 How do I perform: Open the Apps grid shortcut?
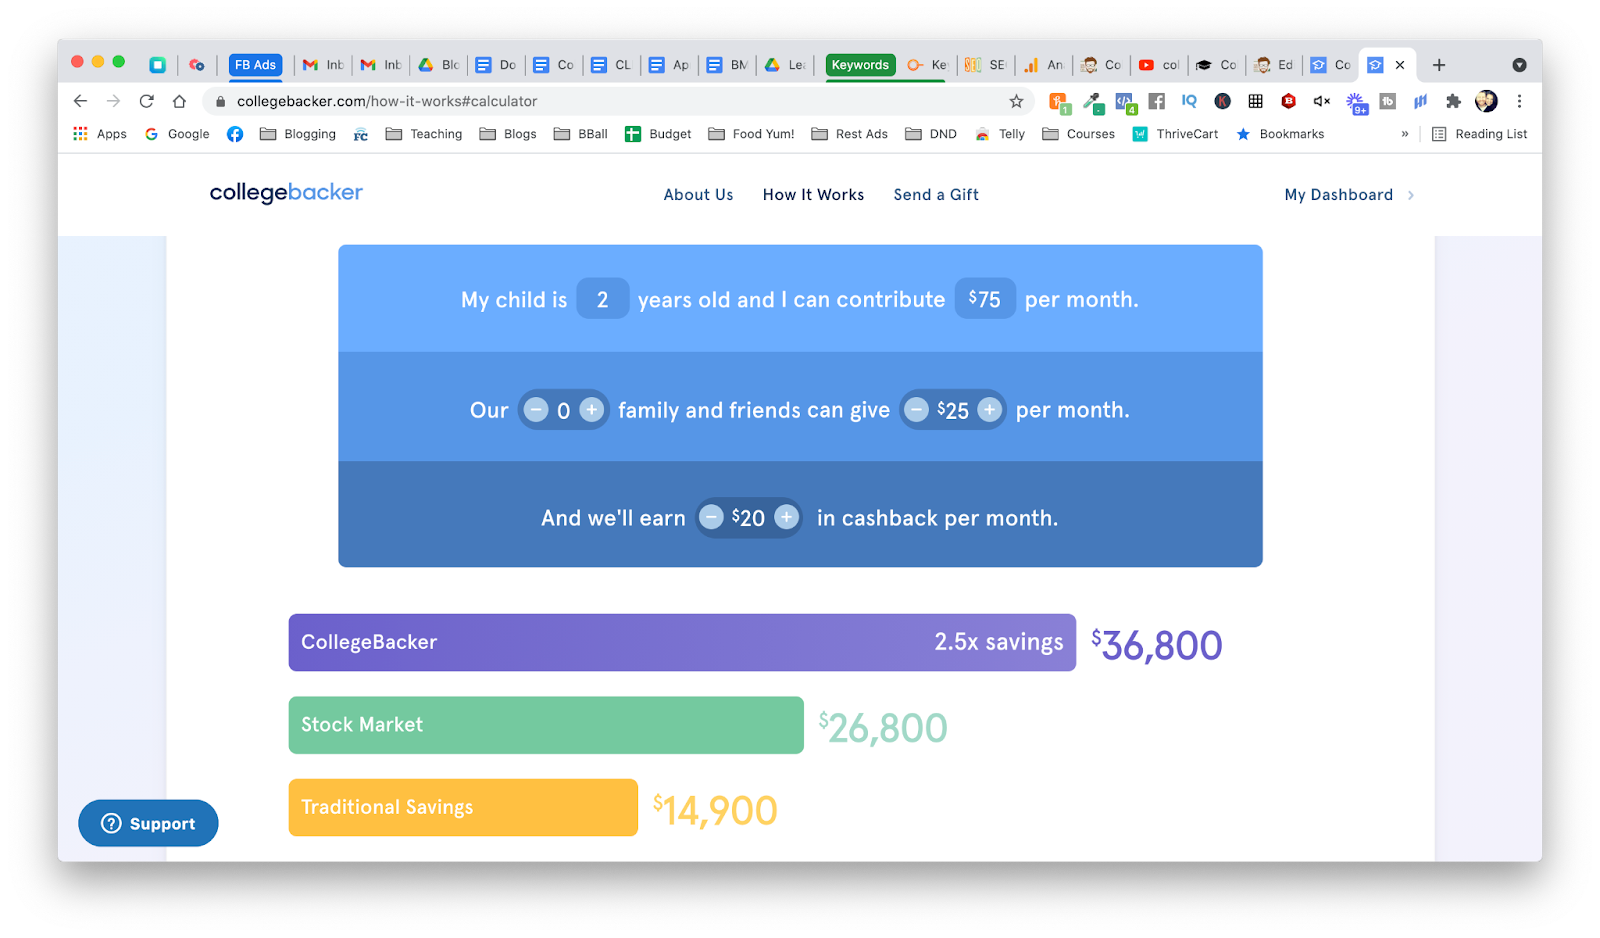pos(100,134)
